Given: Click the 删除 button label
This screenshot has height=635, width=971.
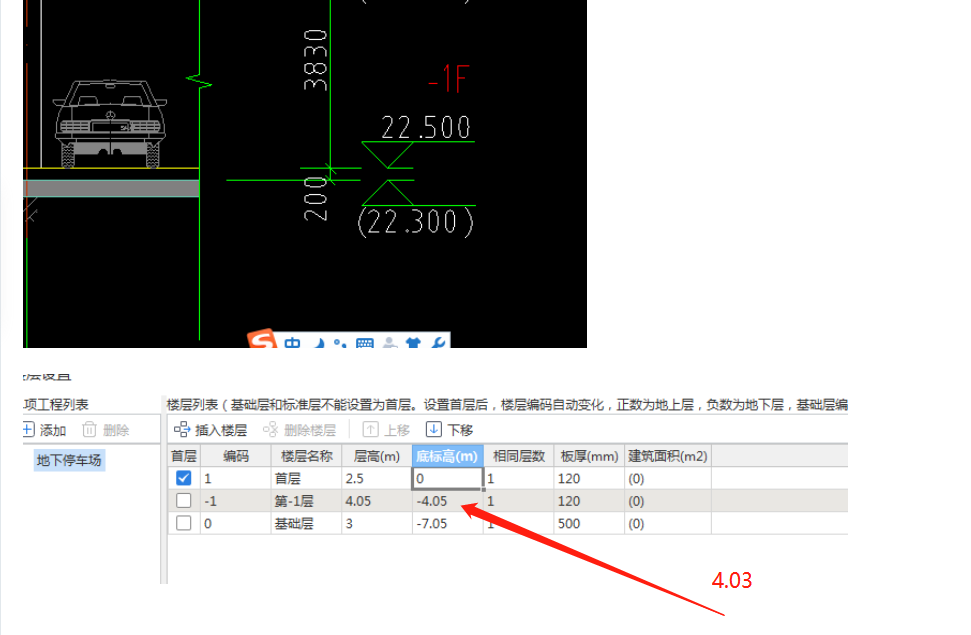Looking at the screenshot, I should pos(116,430).
